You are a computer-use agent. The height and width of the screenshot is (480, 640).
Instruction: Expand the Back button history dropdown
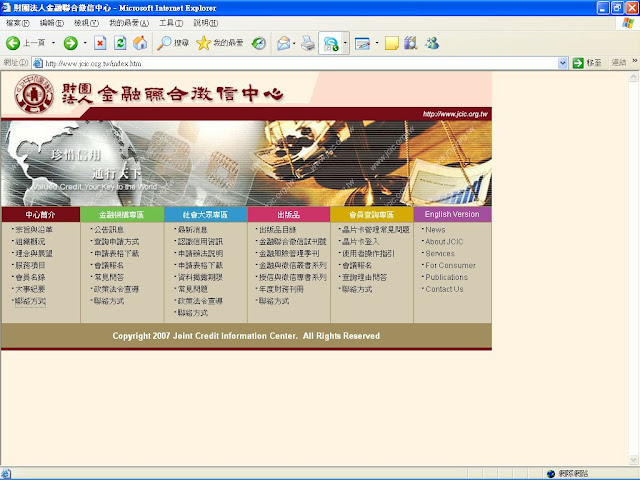(53, 43)
